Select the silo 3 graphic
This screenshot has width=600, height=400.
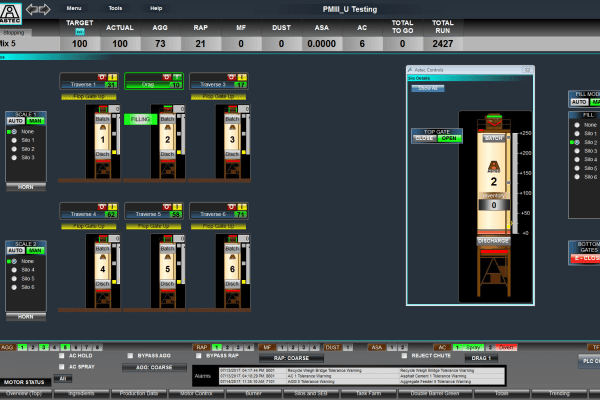click(232, 142)
